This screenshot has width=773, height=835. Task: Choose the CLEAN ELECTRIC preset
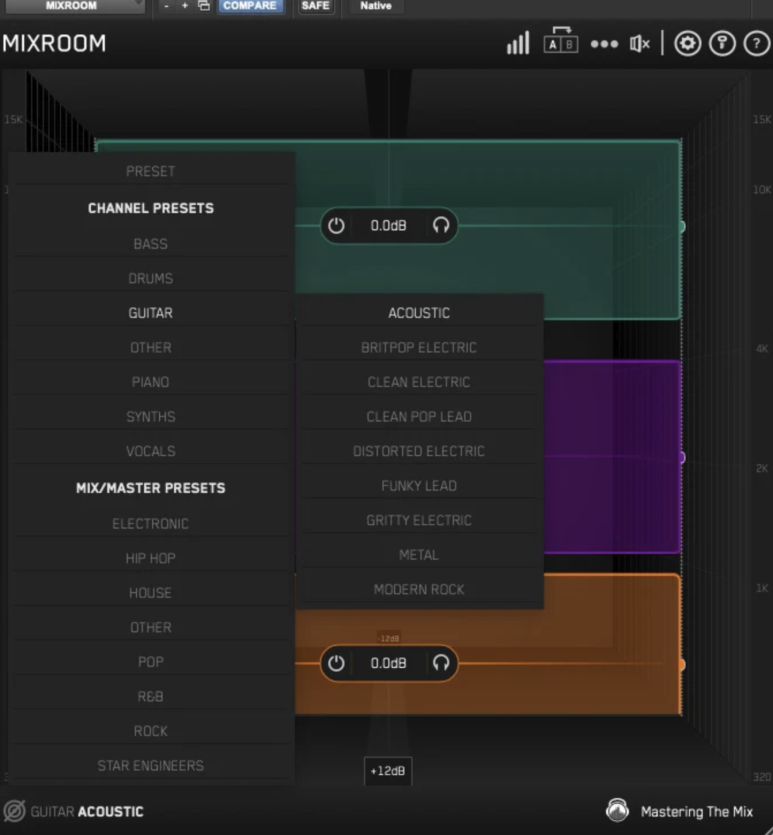tap(419, 382)
